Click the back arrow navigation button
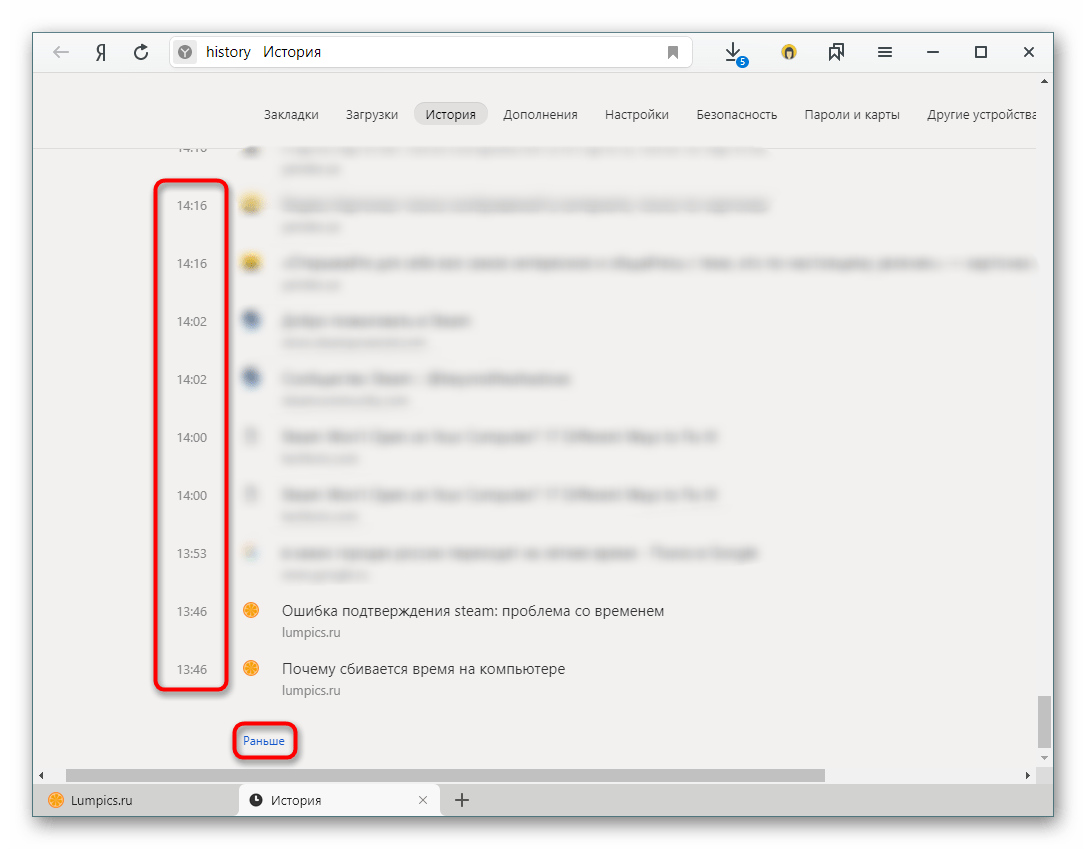The image size is (1086, 849). coord(61,52)
